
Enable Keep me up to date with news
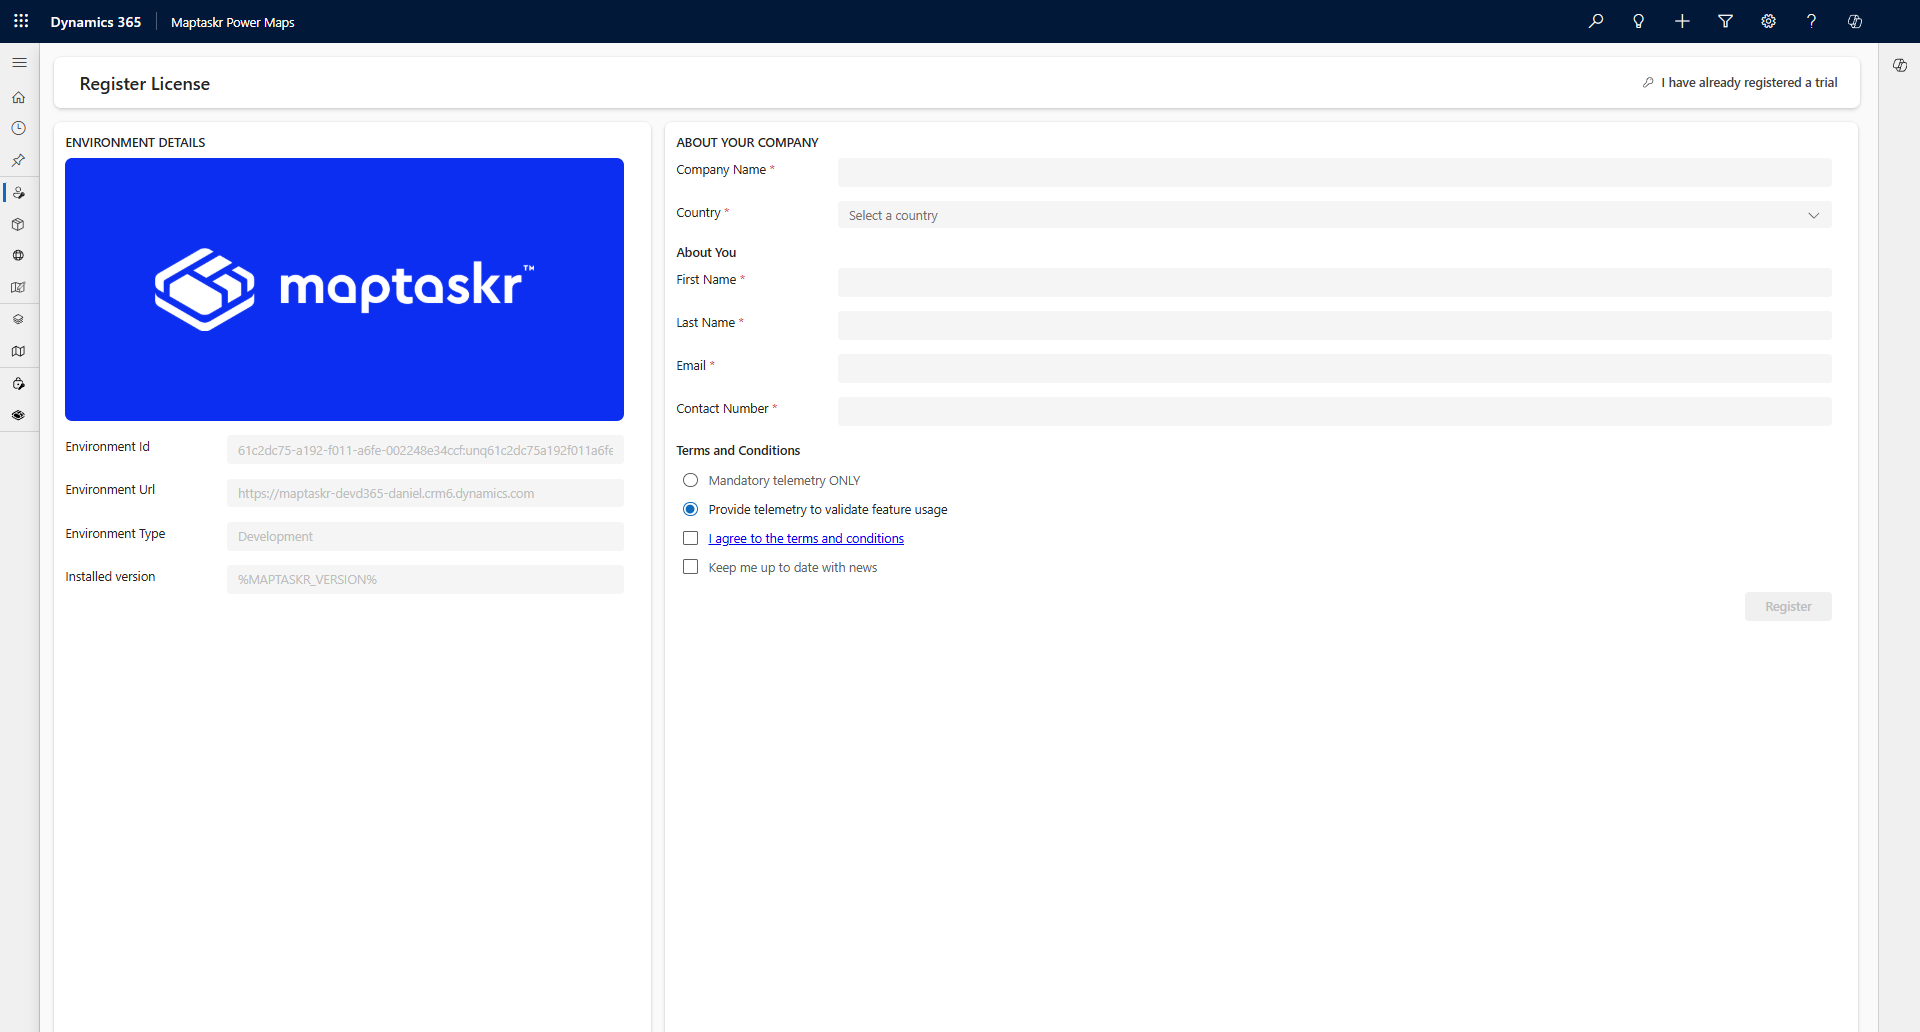click(x=690, y=566)
